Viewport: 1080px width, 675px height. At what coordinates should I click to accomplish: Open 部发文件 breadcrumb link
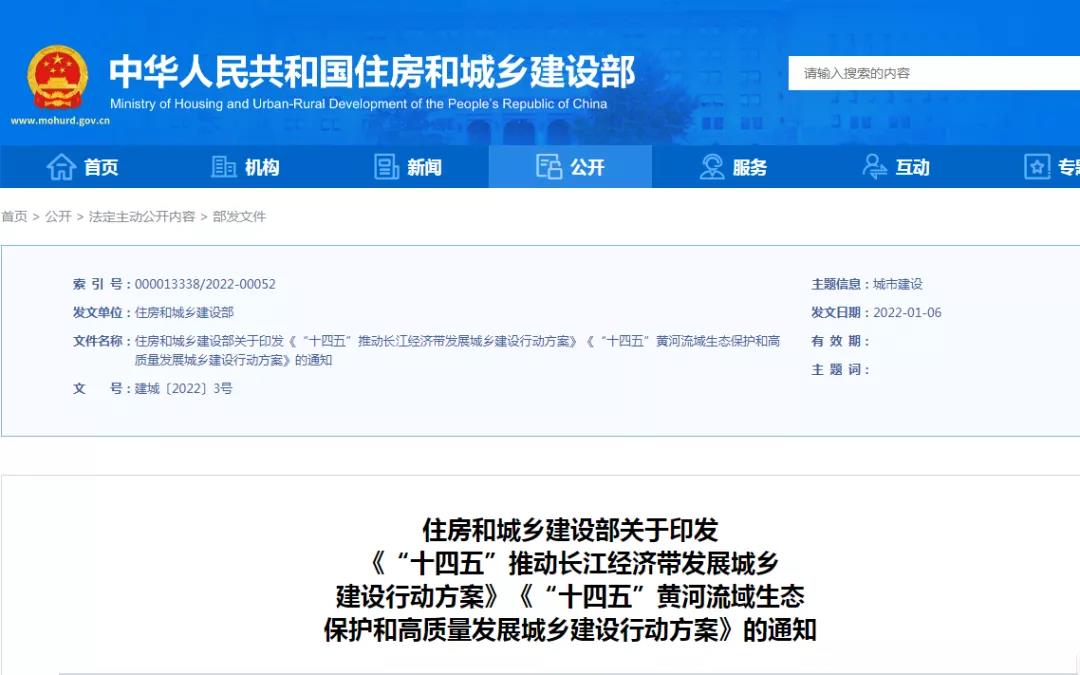click(239, 216)
